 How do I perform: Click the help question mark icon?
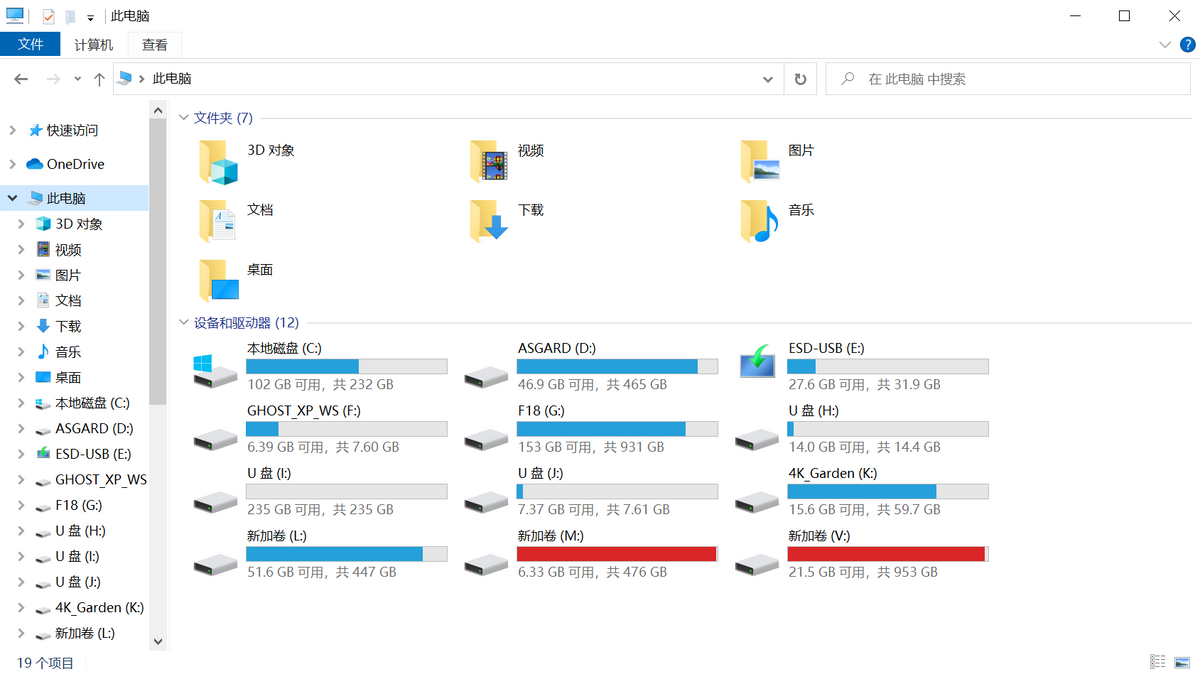[1188, 44]
